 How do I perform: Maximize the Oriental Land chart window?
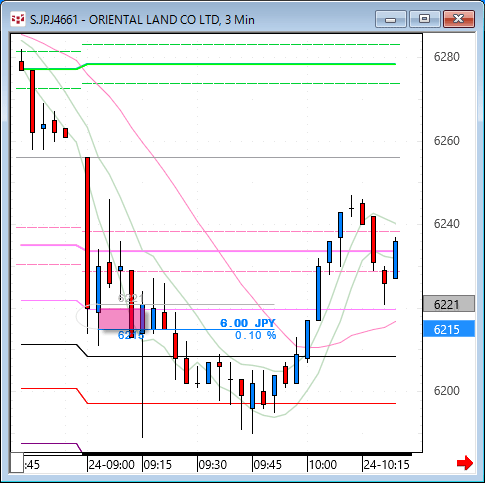tap(424, 19)
